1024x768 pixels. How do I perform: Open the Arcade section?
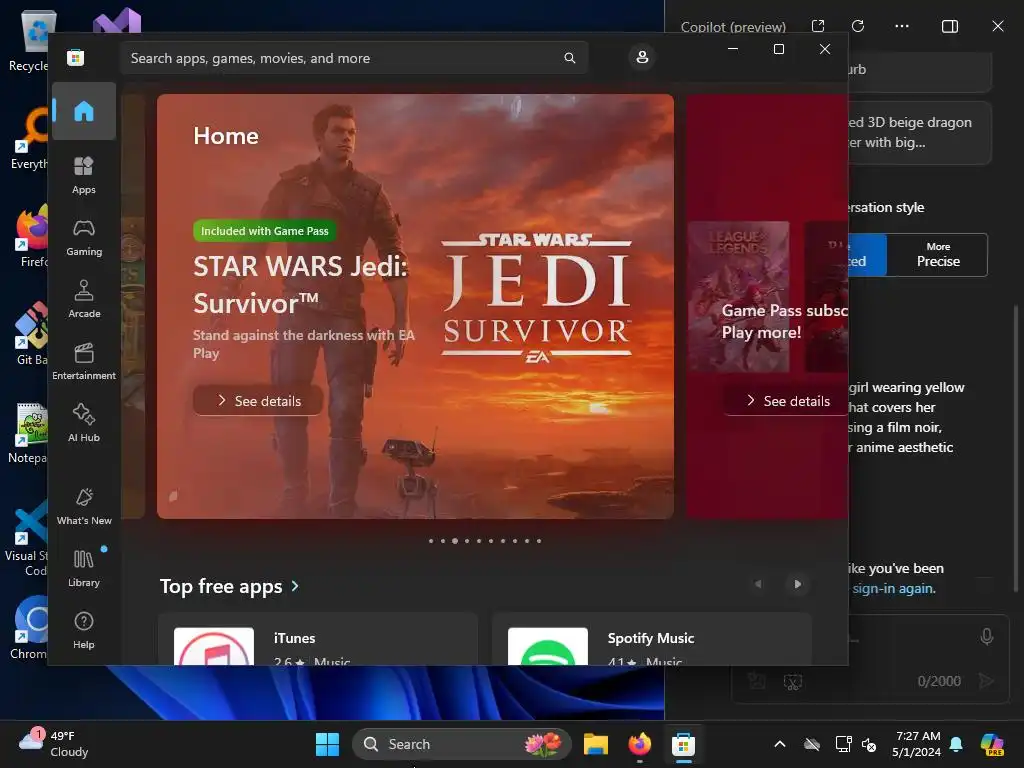[x=84, y=299]
